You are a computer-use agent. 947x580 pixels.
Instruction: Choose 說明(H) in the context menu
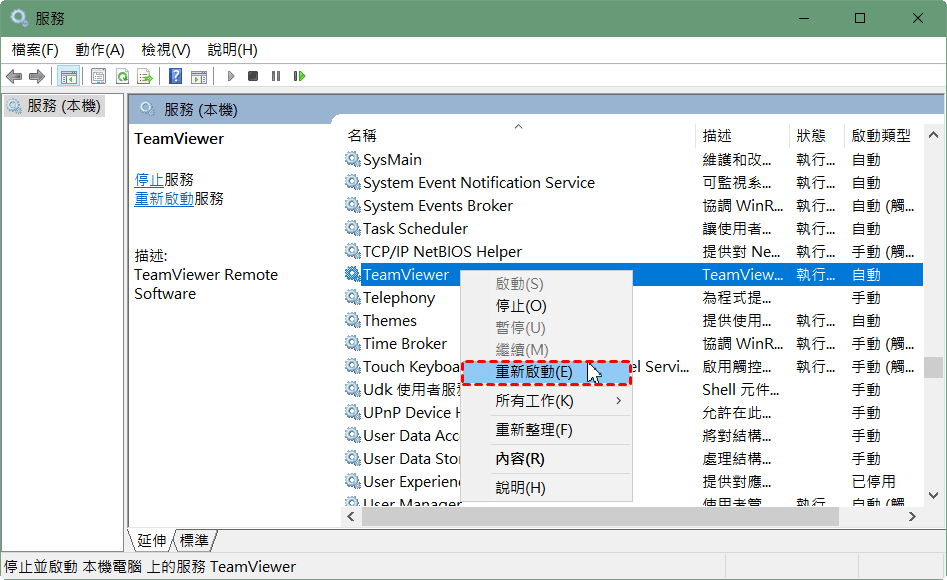[x=547, y=488]
